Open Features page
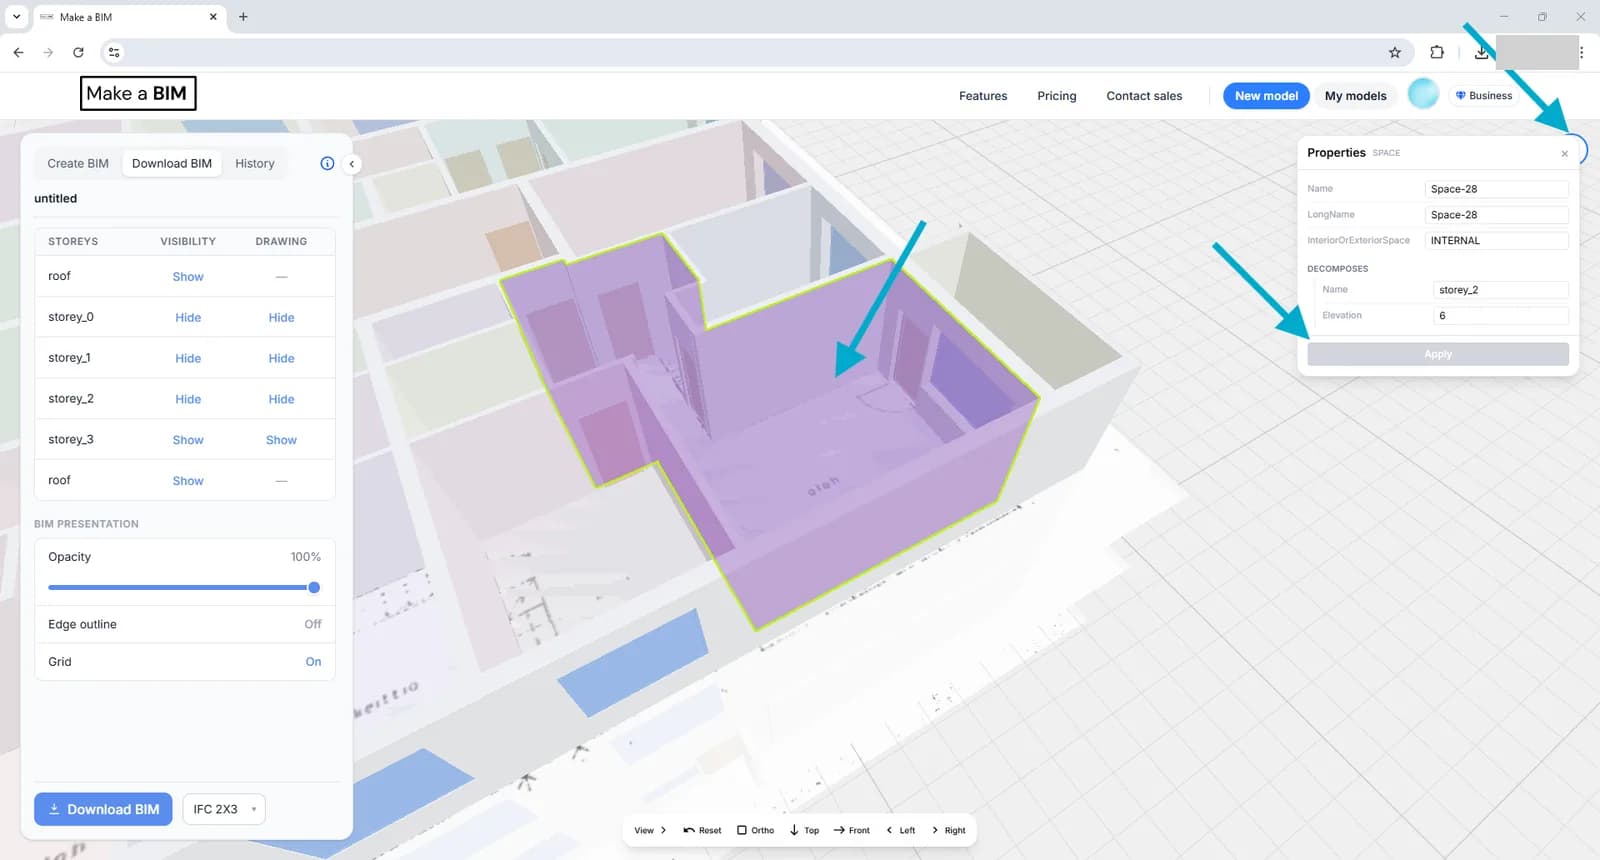This screenshot has height=860, width=1600. (x=983, y=96)
